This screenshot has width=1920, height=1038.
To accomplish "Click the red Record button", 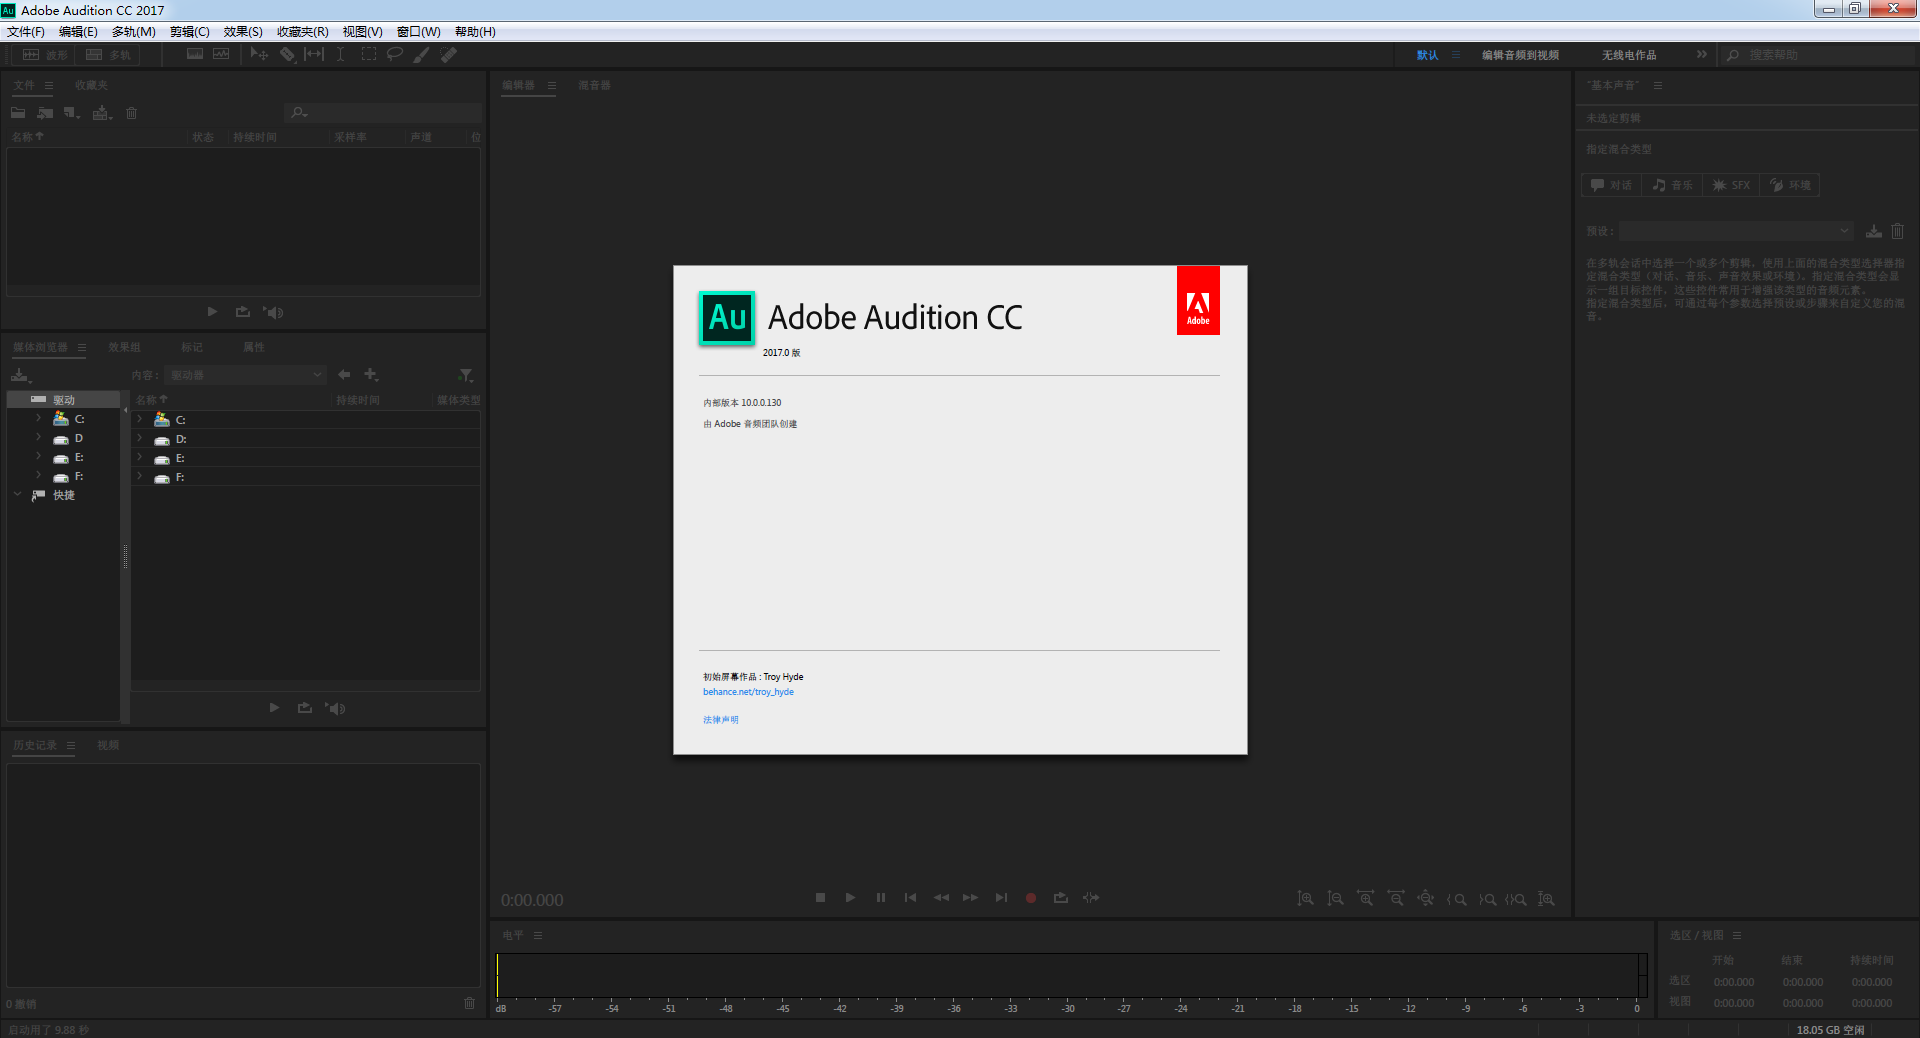I will tap(1030, 898).
